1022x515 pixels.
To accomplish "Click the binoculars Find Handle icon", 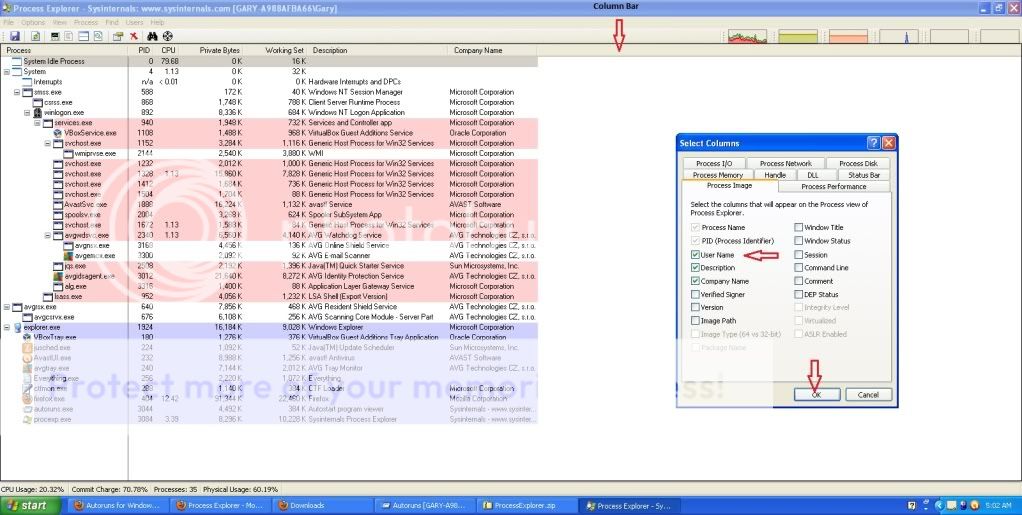I will 153,37.
